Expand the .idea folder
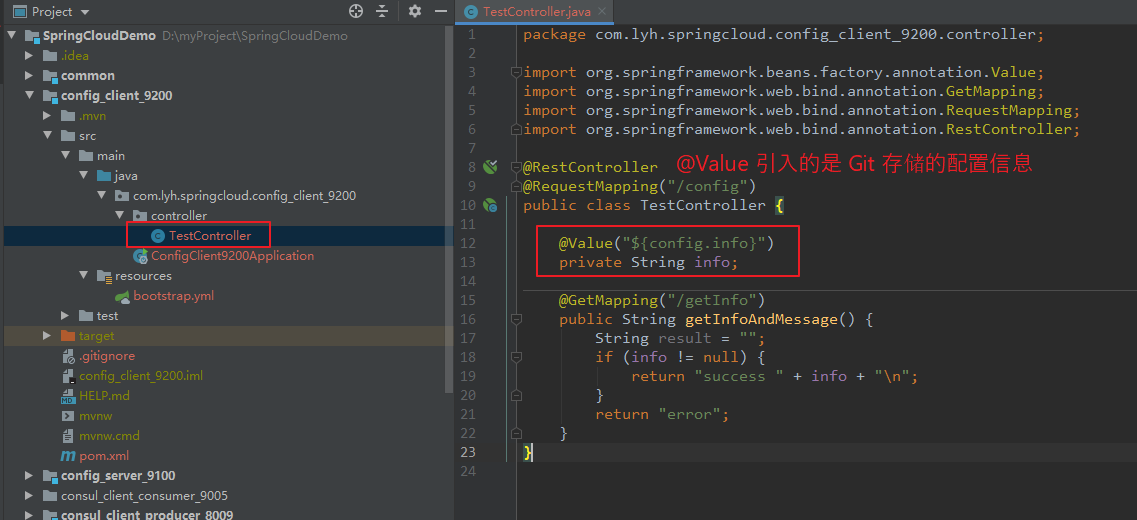 29,56
